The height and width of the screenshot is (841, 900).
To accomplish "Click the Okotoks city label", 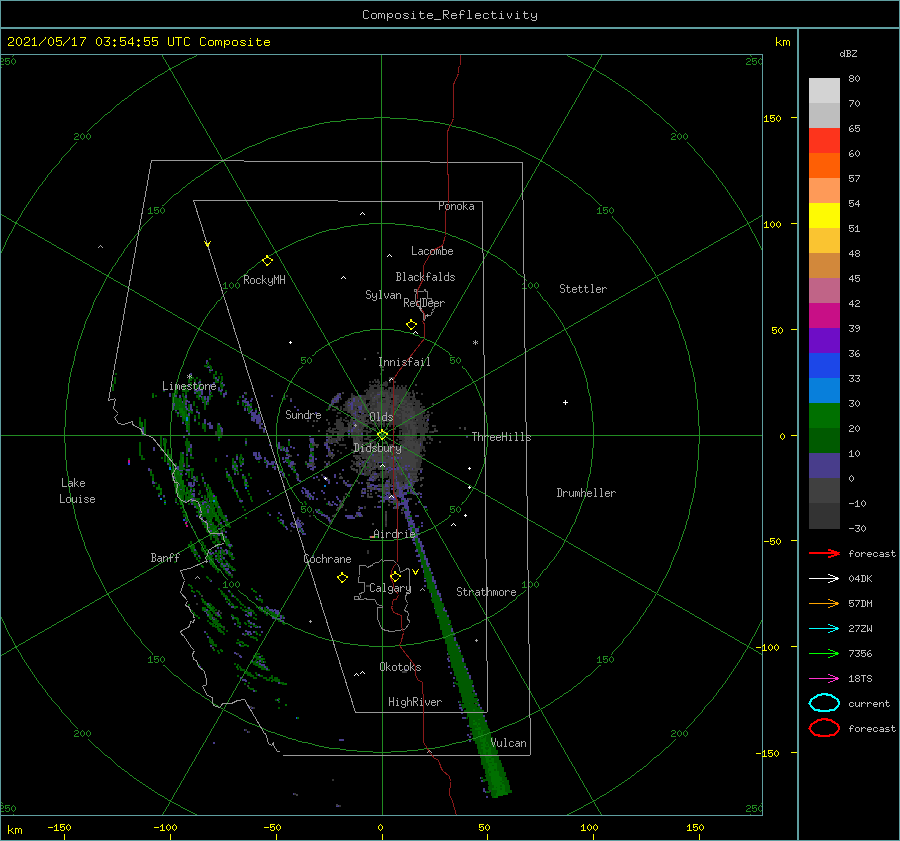I will [400, 667].
